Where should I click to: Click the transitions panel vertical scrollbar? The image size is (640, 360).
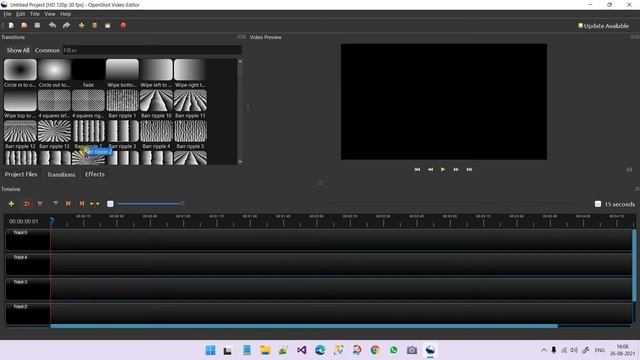240,111
